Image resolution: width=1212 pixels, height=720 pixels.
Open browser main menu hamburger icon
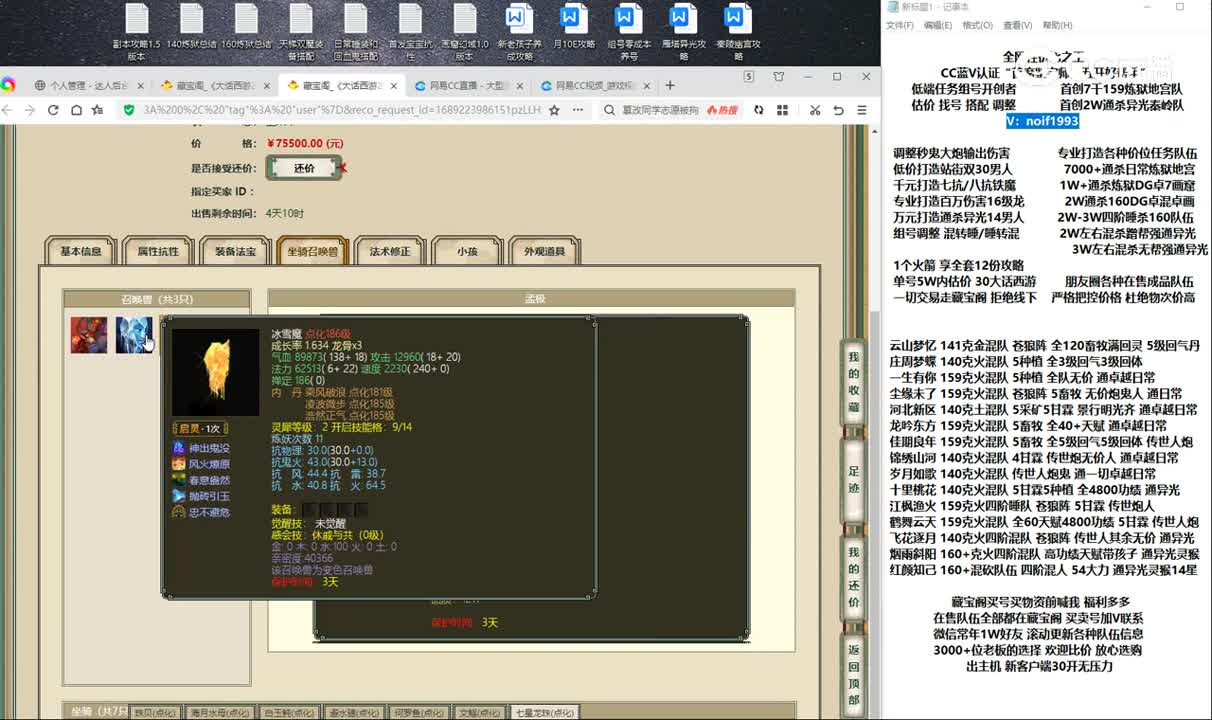point(863,110)
